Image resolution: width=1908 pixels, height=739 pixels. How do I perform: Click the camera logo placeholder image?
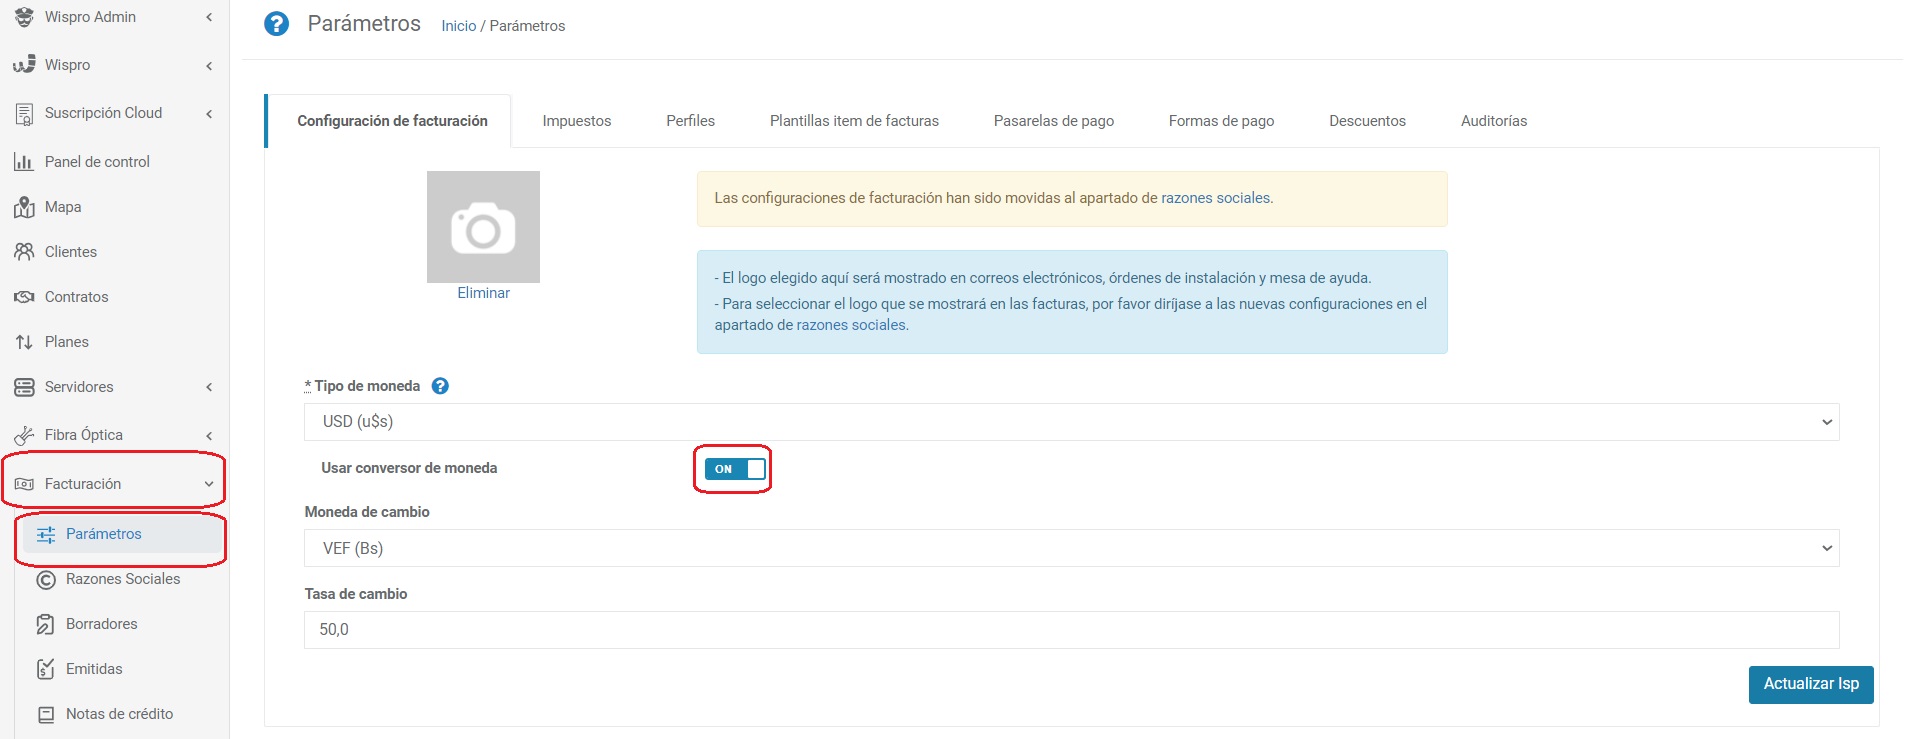pyautogui.click(x=483, y=227)
